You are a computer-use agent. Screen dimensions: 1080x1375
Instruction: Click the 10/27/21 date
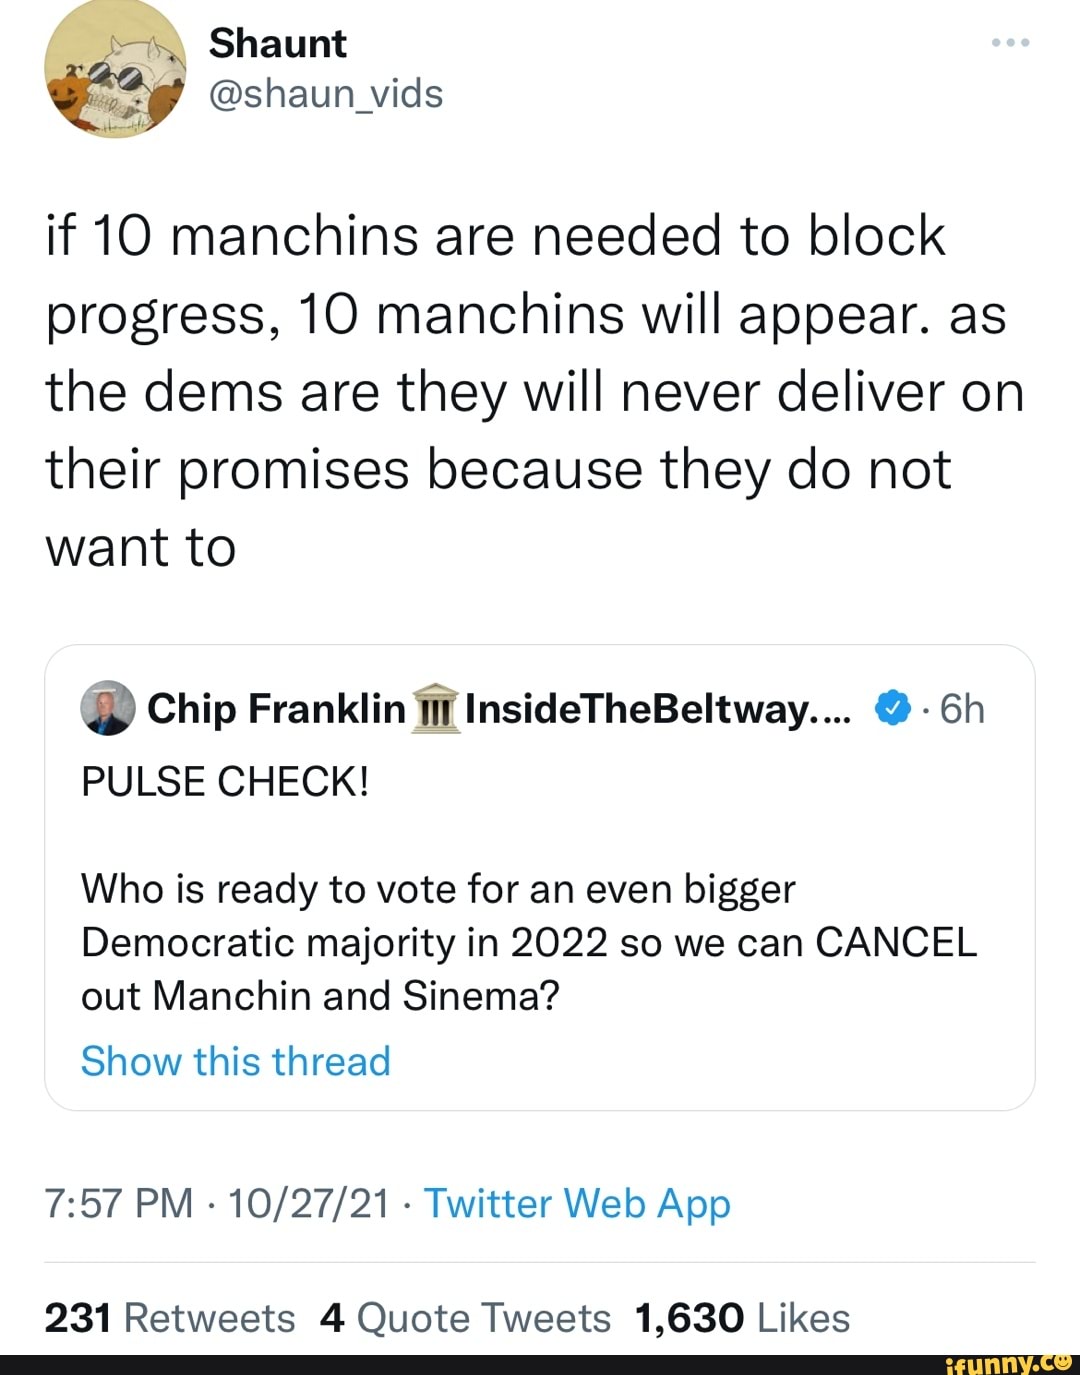pyautogui.click(x=308, y=1203)
